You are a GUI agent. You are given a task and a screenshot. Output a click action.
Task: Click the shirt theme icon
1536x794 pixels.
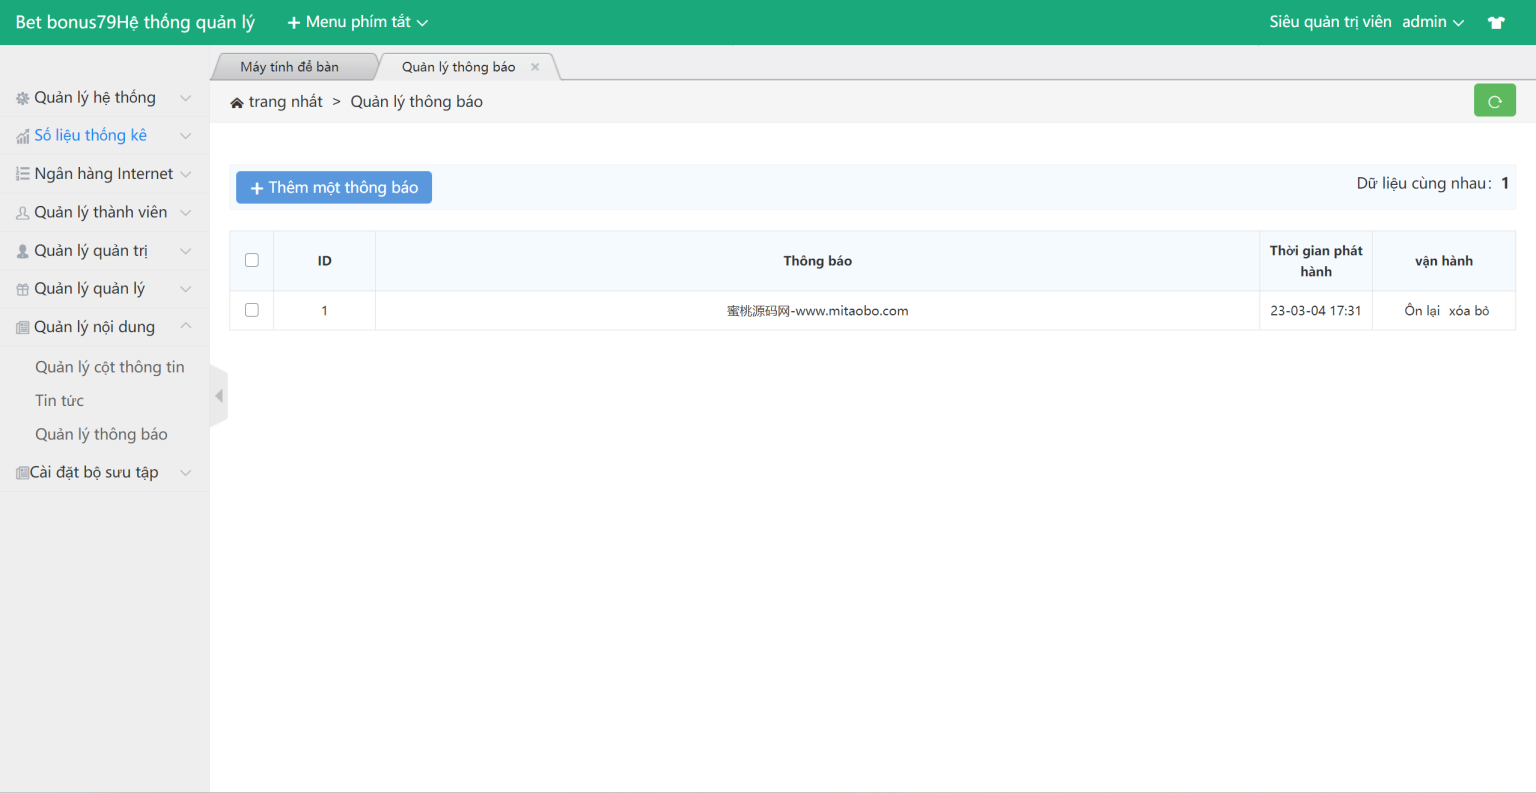[1496, 22]
